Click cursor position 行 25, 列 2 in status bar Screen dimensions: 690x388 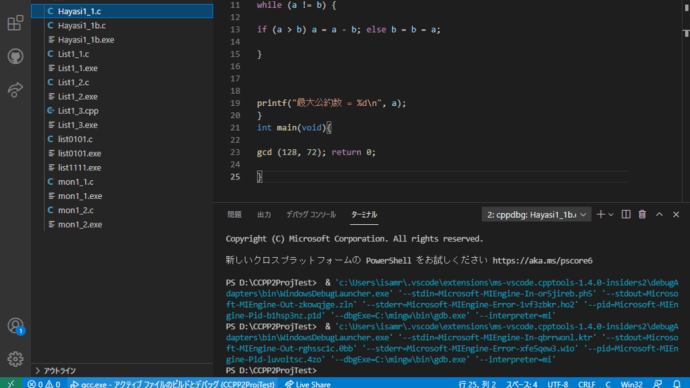(477, 384)
